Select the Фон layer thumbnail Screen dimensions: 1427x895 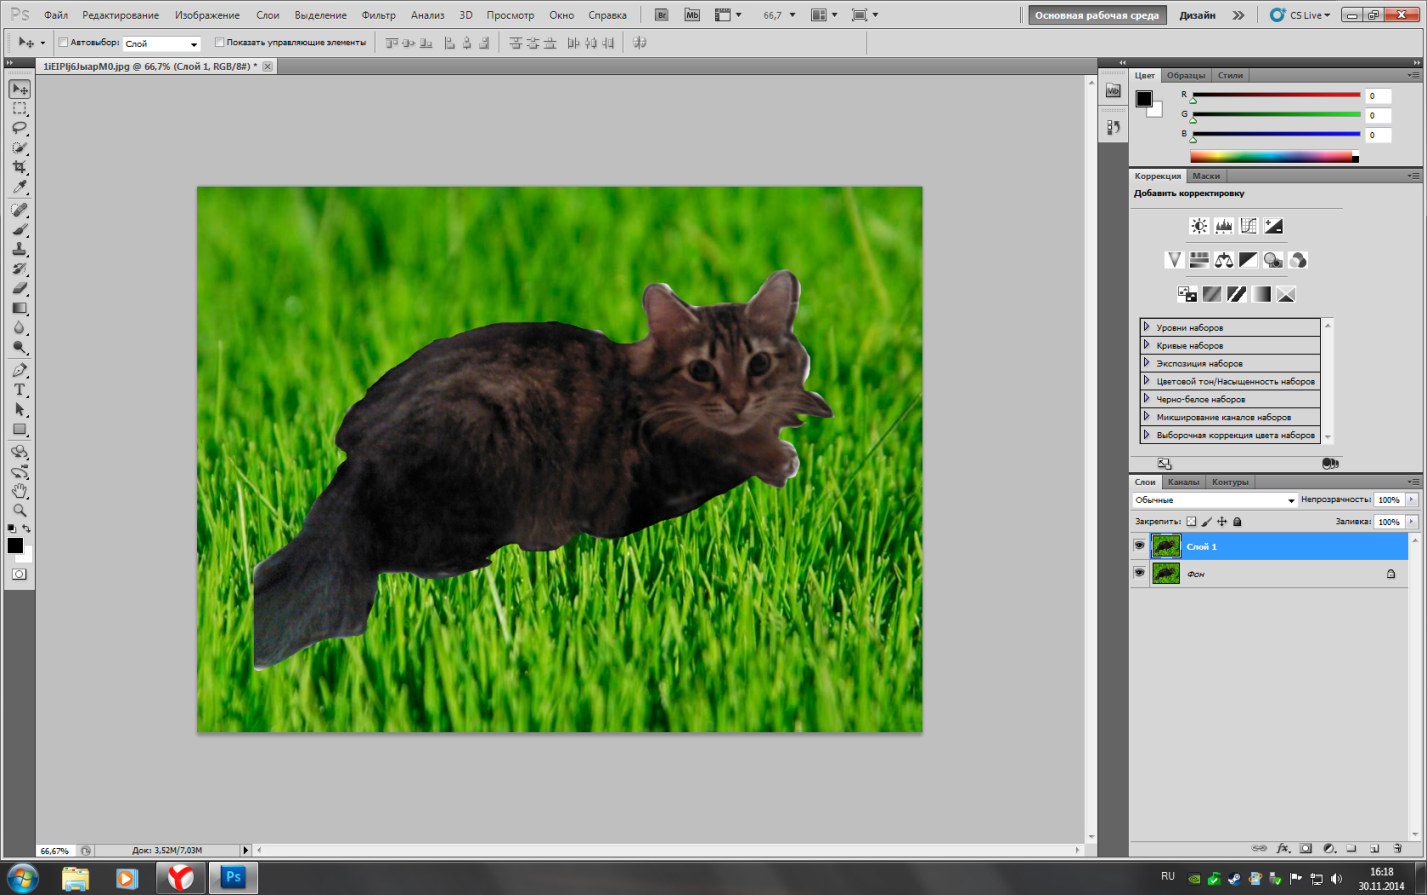[x=1166, y=573]
